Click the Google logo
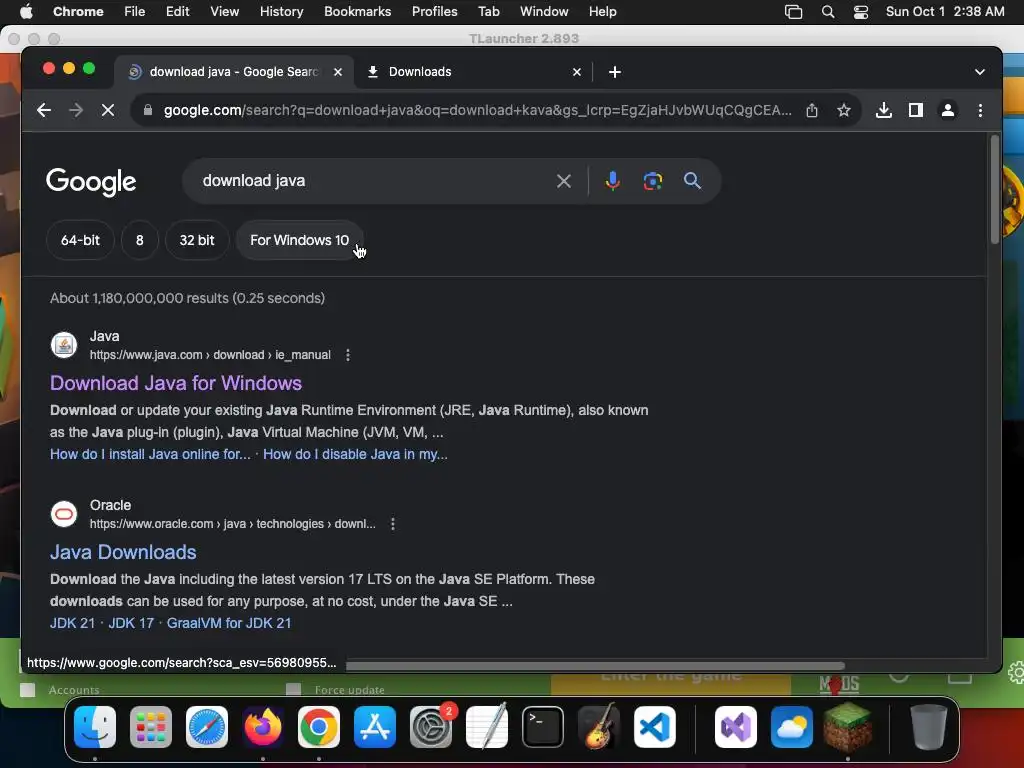This screenshot has height=768, width=1024. click(91, 182)
